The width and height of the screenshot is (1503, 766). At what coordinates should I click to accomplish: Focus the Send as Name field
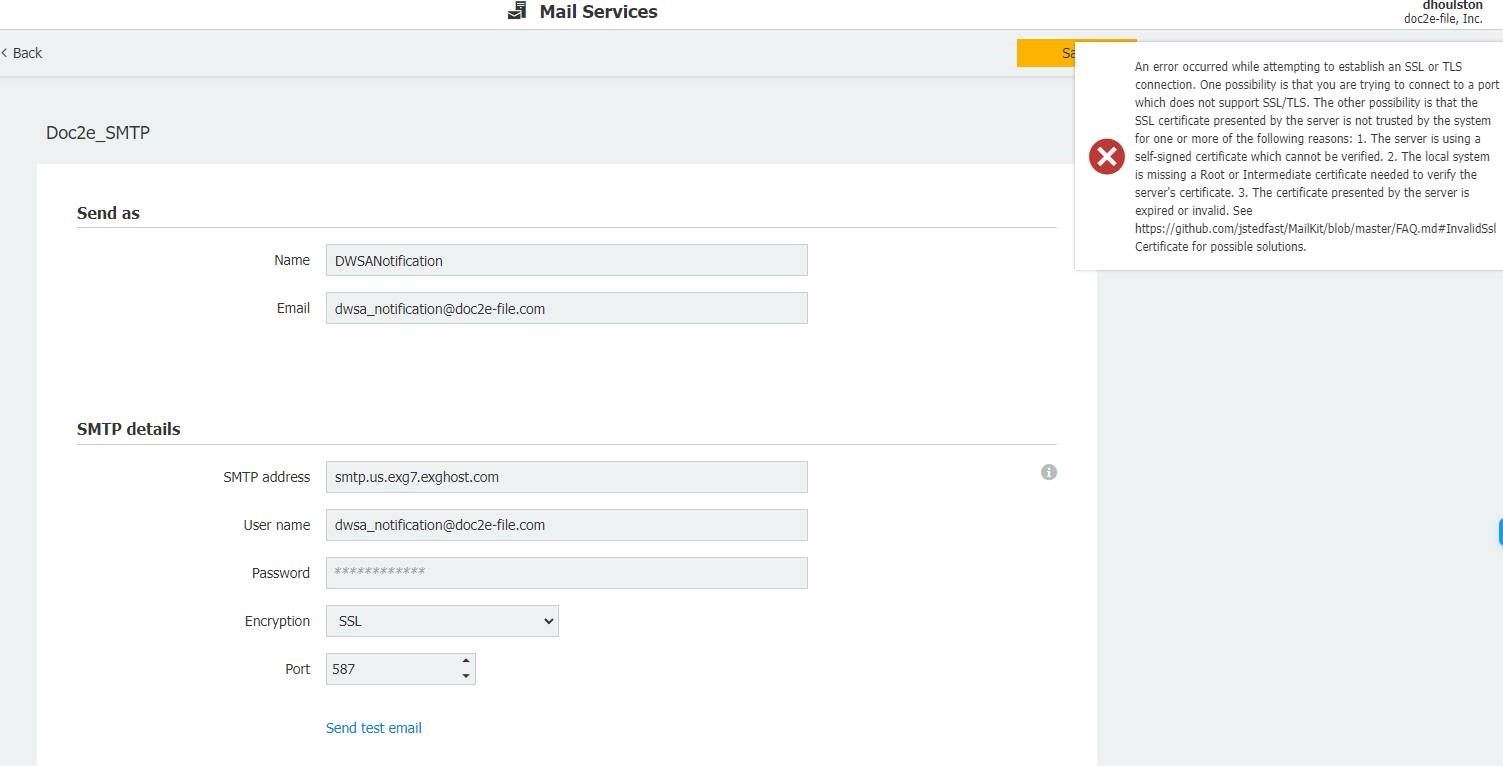tap(566, 261)
